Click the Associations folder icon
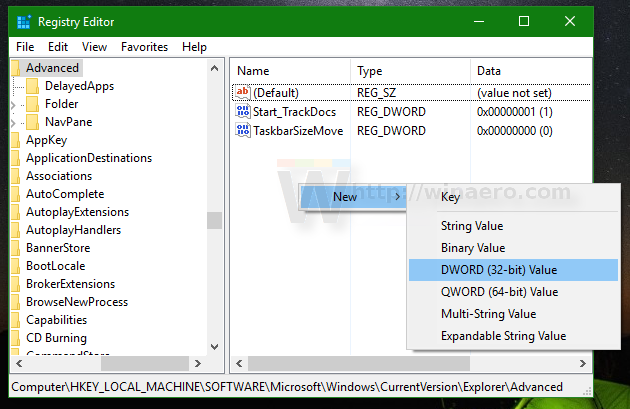The height and width of the screenshot is (409, 630). tap(16, 176)
